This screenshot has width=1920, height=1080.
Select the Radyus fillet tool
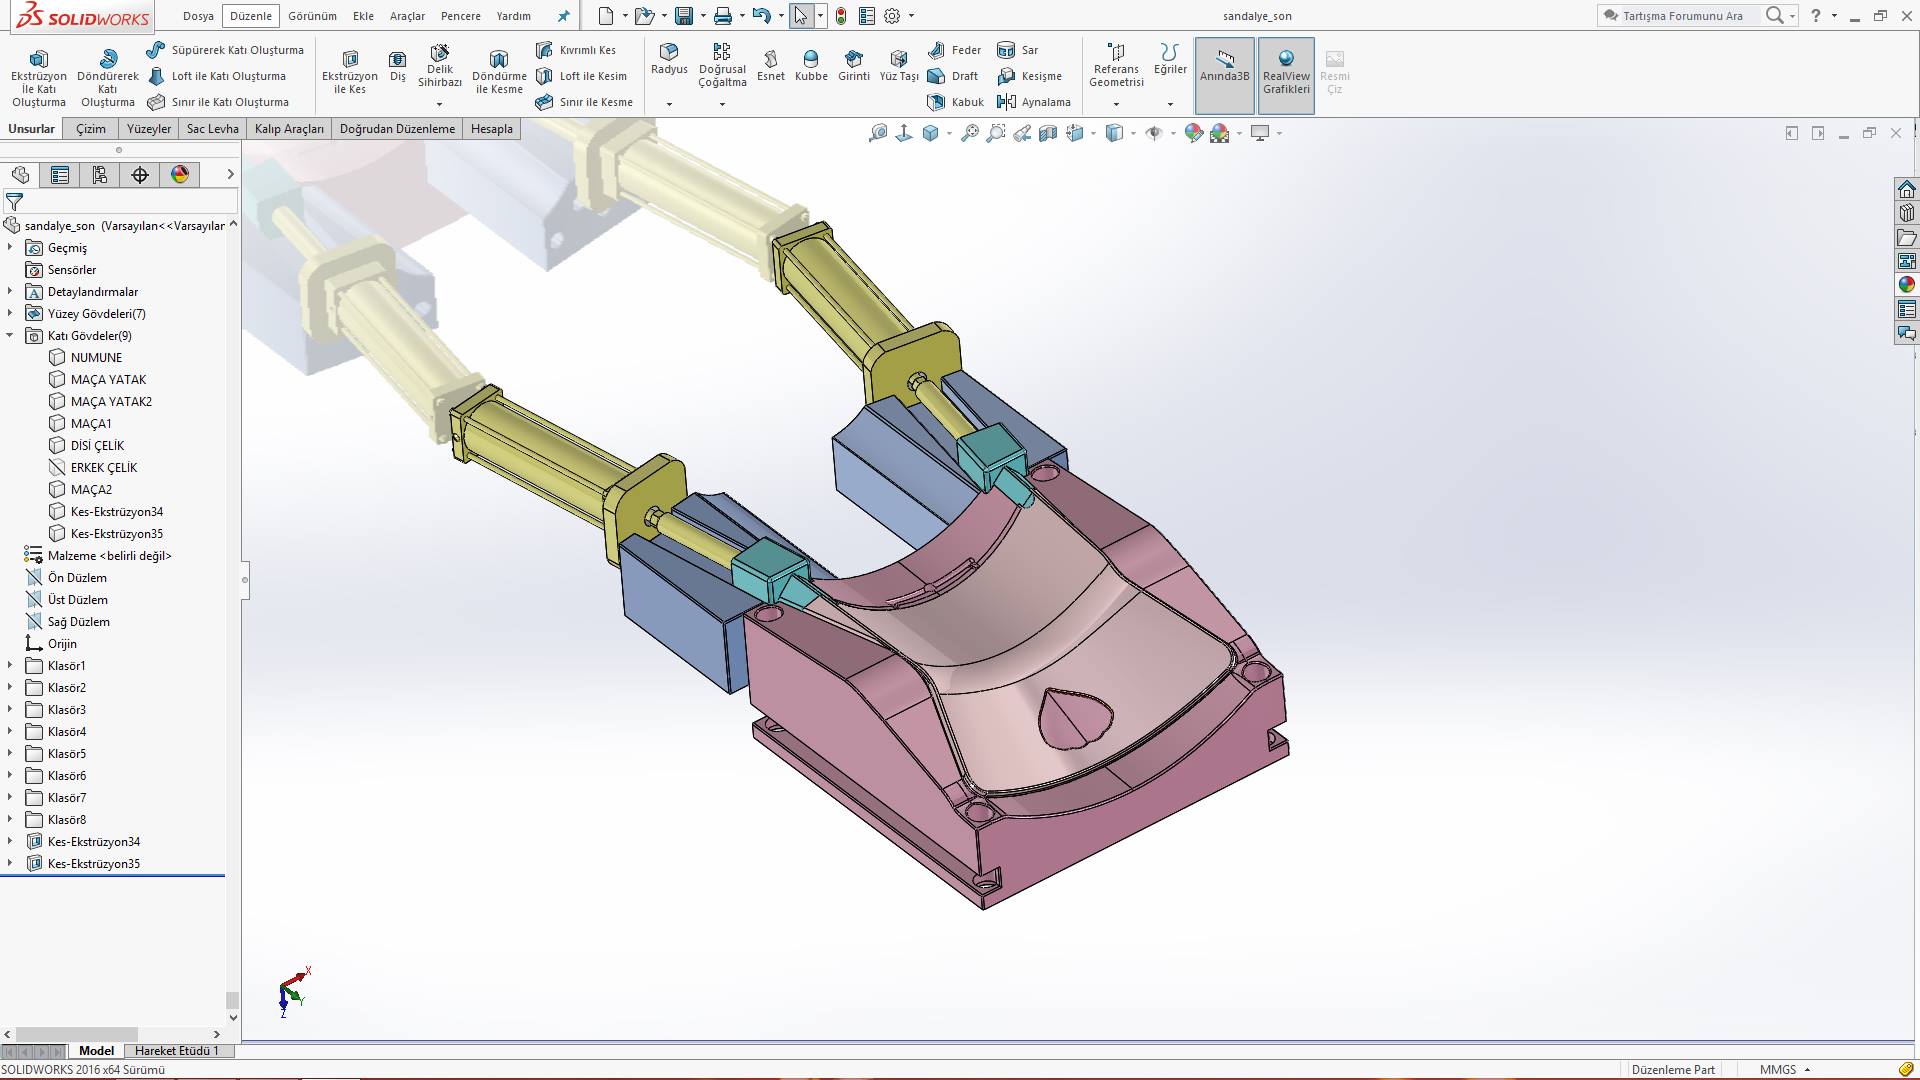coord(669,59)
